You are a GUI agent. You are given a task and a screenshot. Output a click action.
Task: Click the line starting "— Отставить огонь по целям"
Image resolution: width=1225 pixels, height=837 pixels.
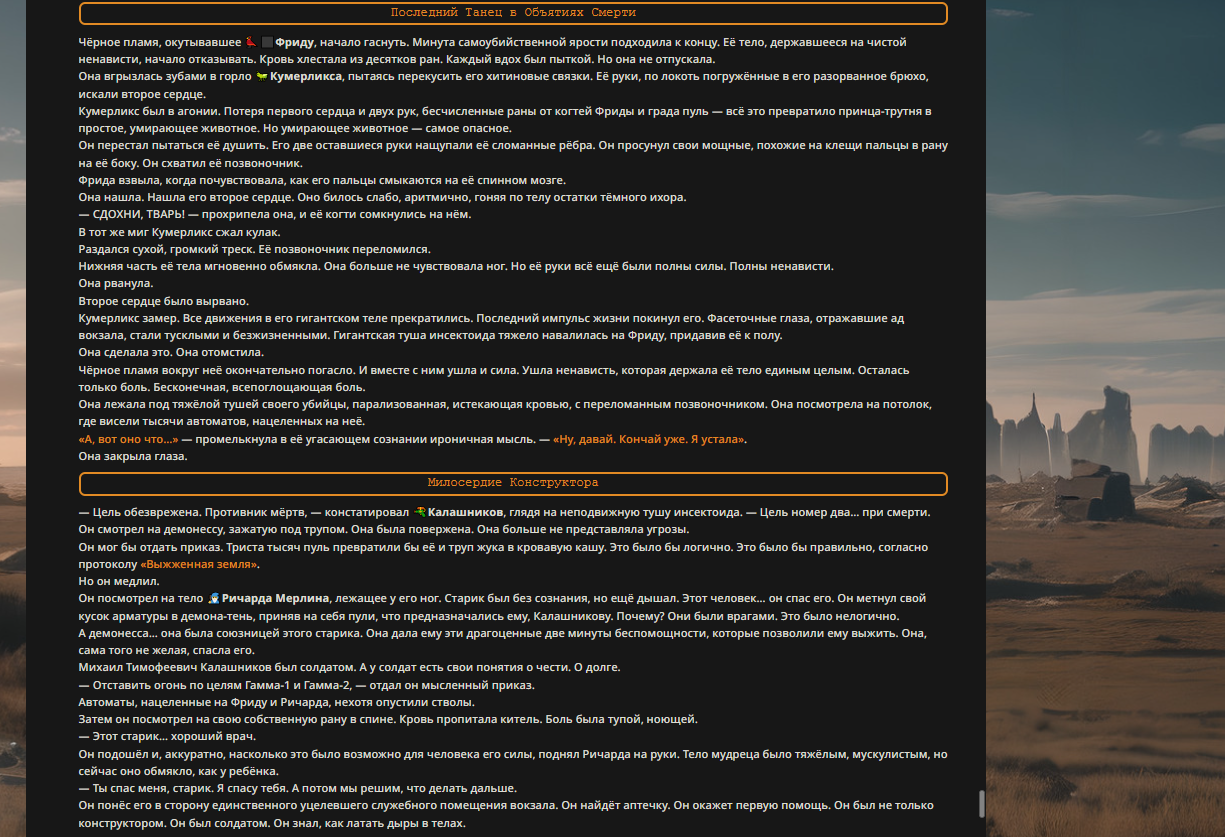click(x=307, y=685)
